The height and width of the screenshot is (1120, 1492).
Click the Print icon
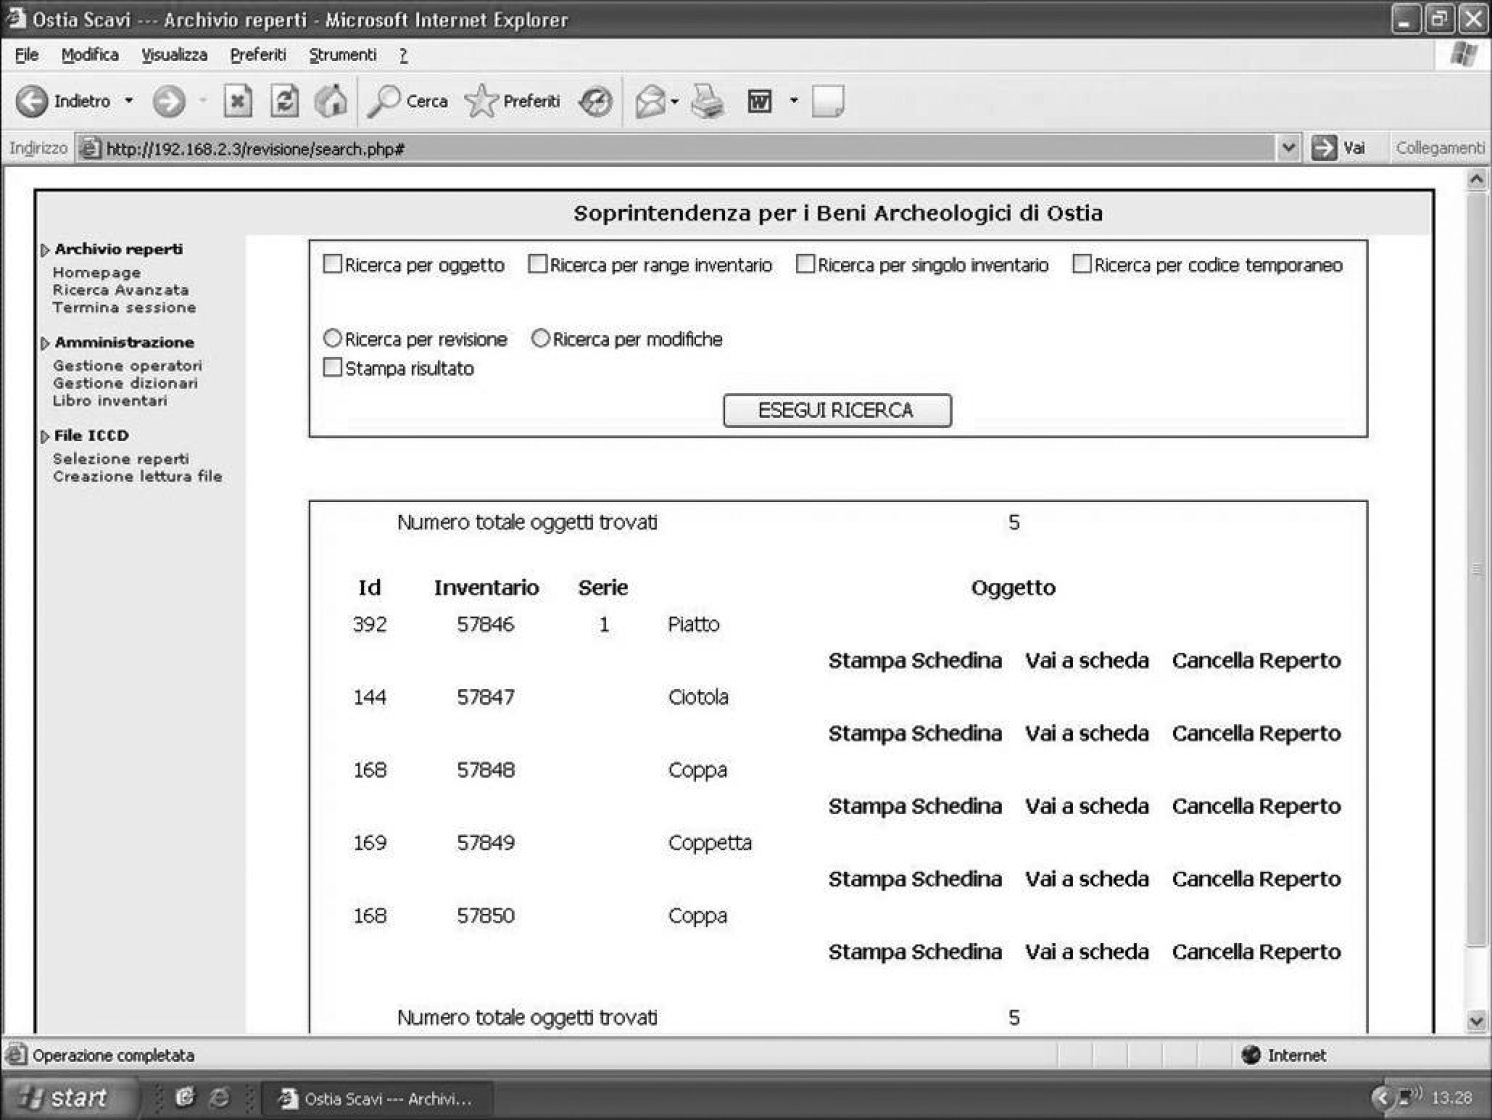(708, 101)
